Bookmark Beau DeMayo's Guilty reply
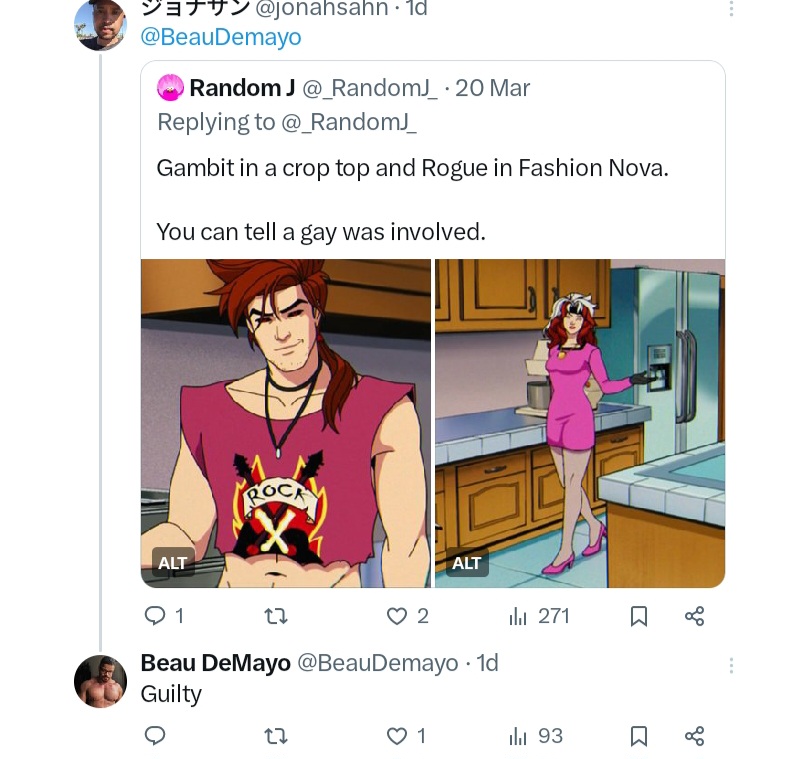800x759 pixels. pyautogui.click(x=639, y=736)
